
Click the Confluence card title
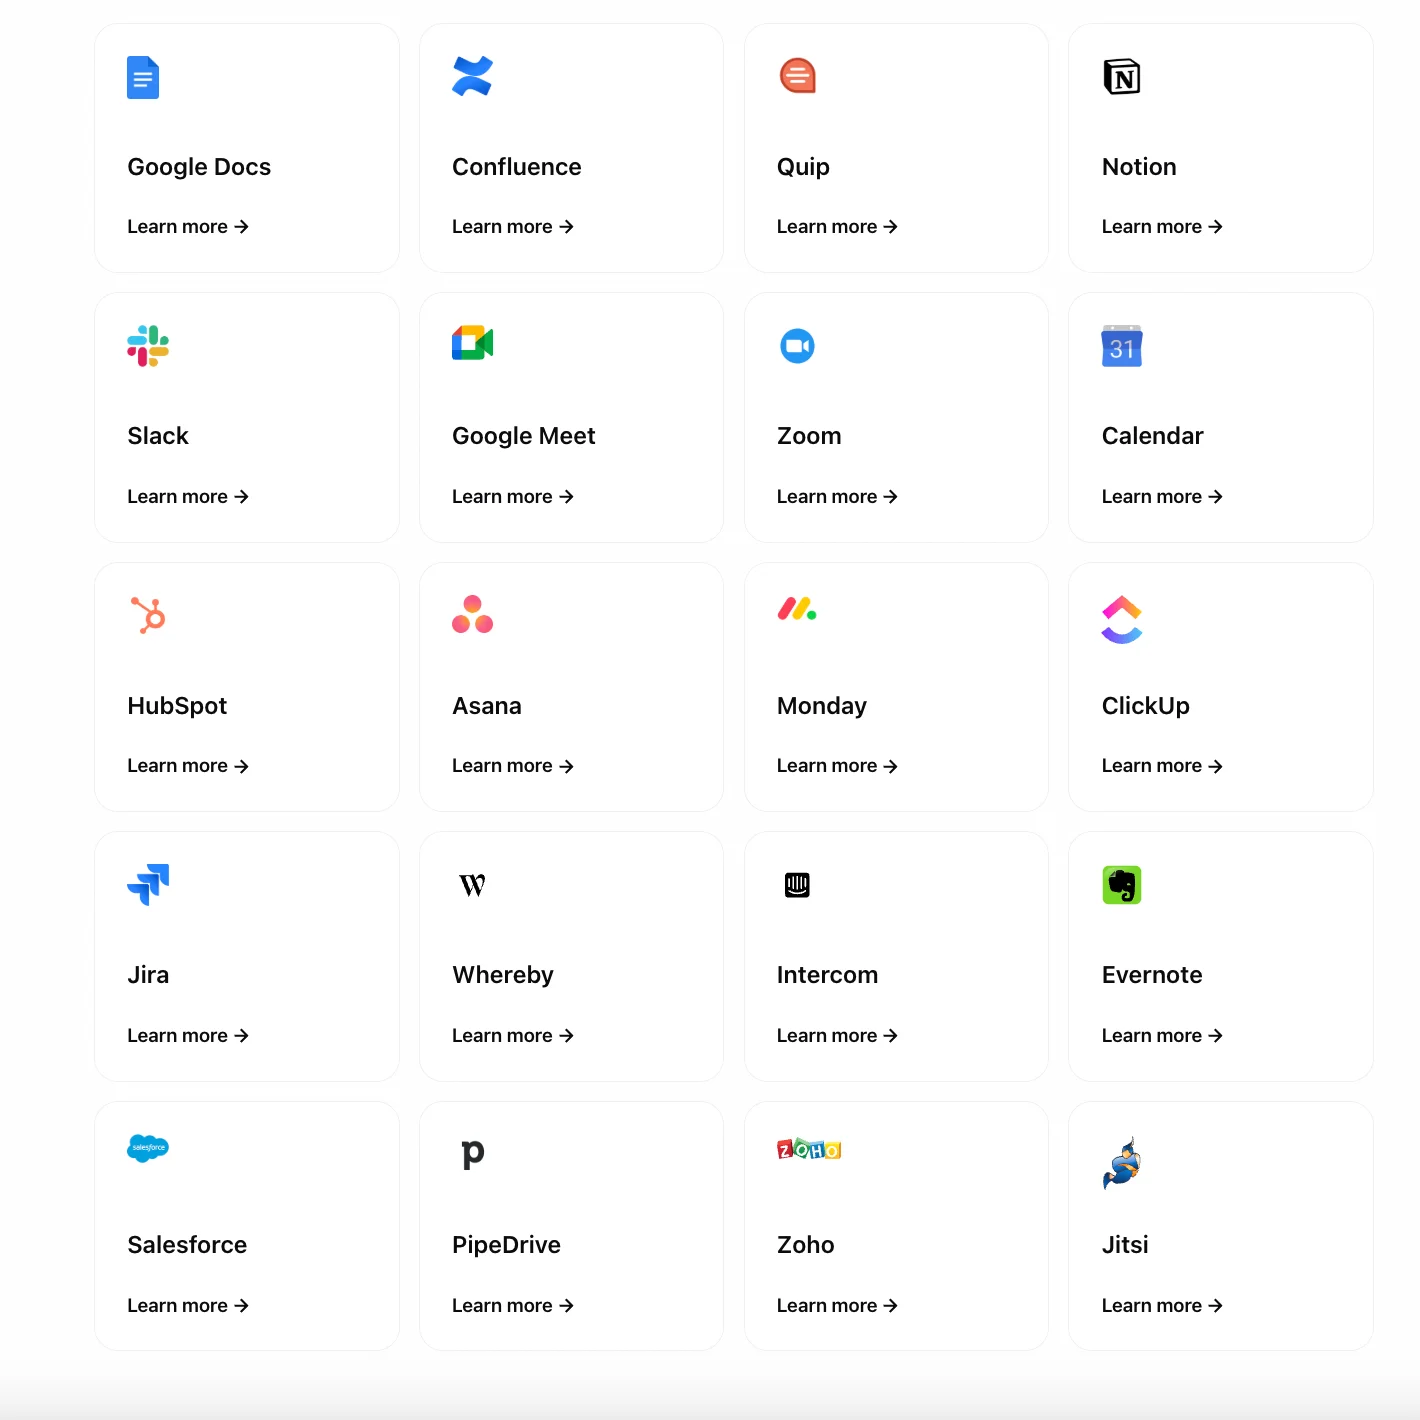point(517,167)
